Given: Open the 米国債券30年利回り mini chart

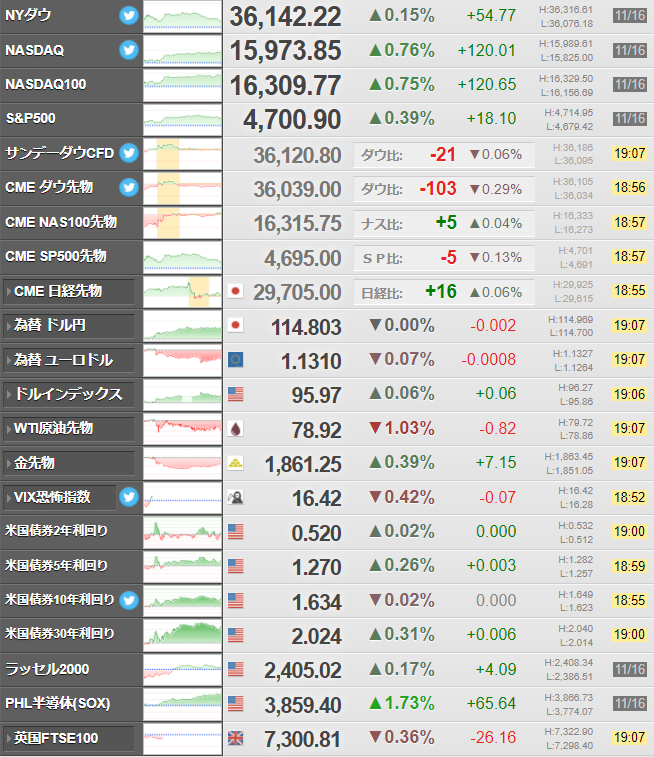Looking at the screenshot, I should [x=182, y=635].
